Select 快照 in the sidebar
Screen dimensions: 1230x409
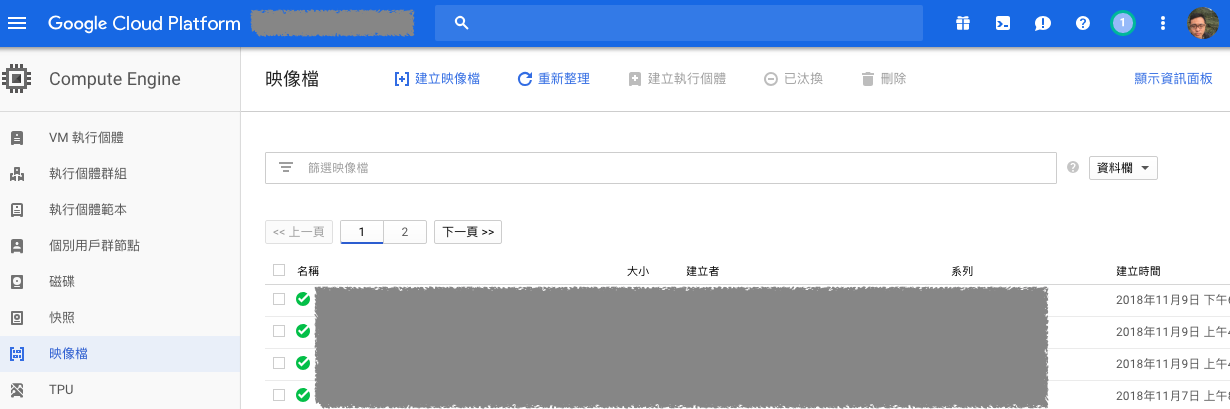(x=62, y=318)
